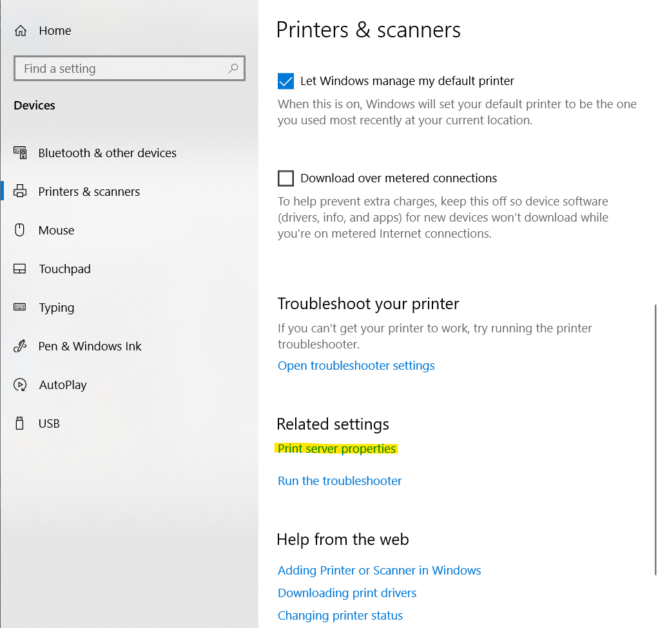Click the AutoPlay icon in sidebar
This screenshot has width=658, height=628.
click(x=20, y=385)
